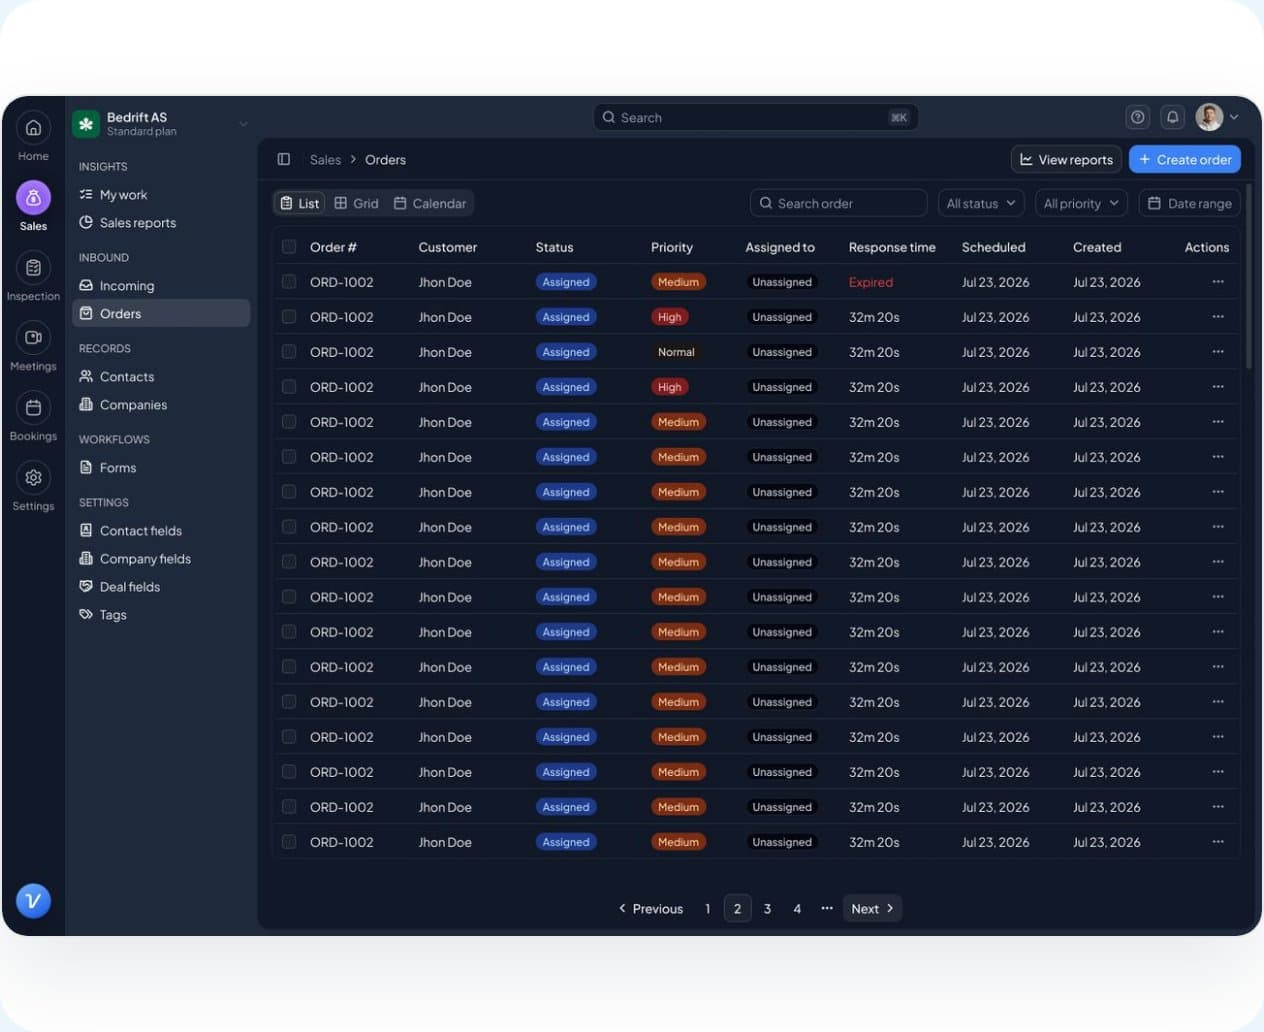Focus the Search order field

(838, 203)
